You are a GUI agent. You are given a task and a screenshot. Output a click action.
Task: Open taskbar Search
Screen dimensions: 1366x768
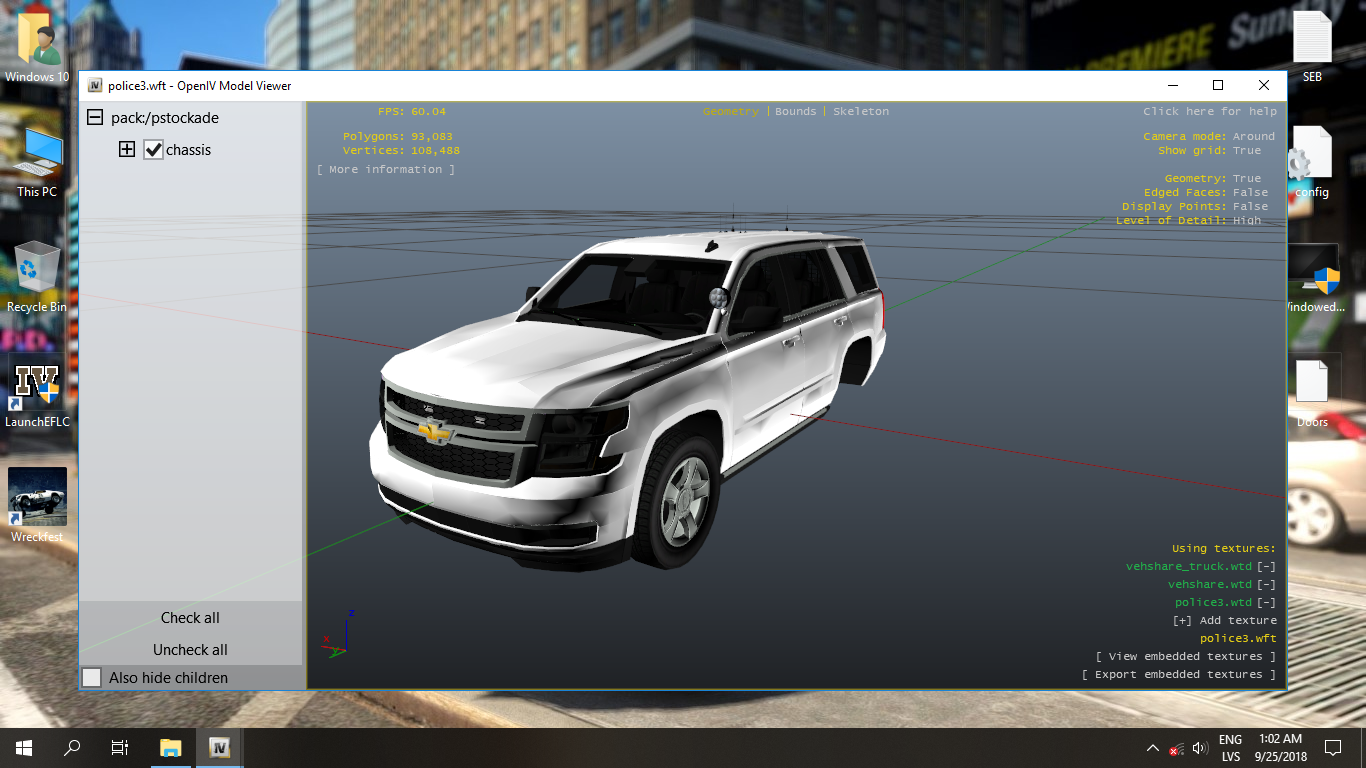(x=72, y=748)
